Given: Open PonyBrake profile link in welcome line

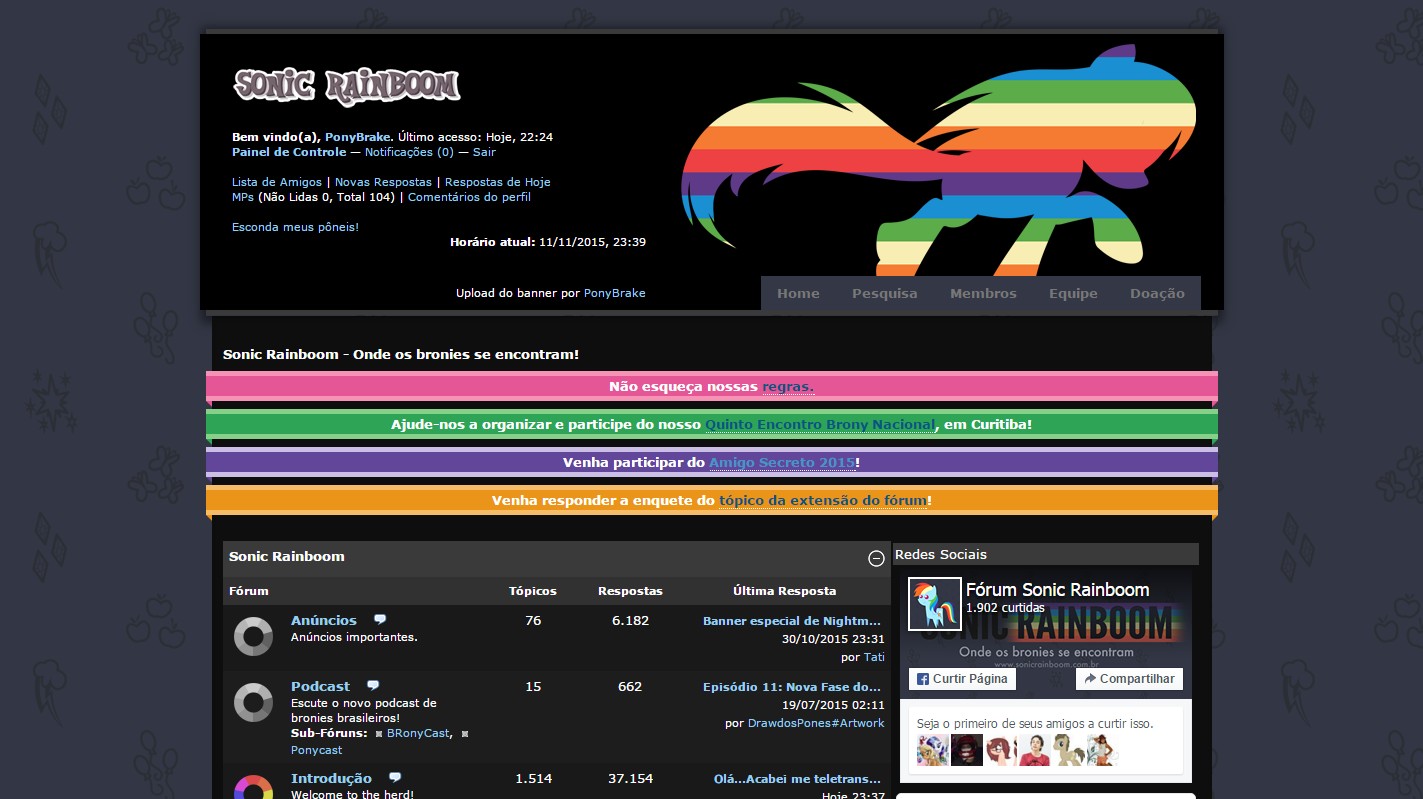Looking at the screenshot, I should [x=357, y=137].
